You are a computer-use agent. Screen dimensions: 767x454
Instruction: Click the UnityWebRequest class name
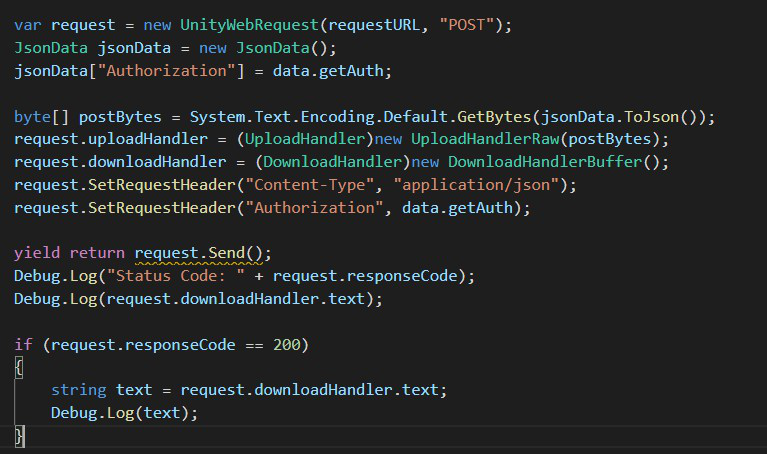tap(249, 25)
